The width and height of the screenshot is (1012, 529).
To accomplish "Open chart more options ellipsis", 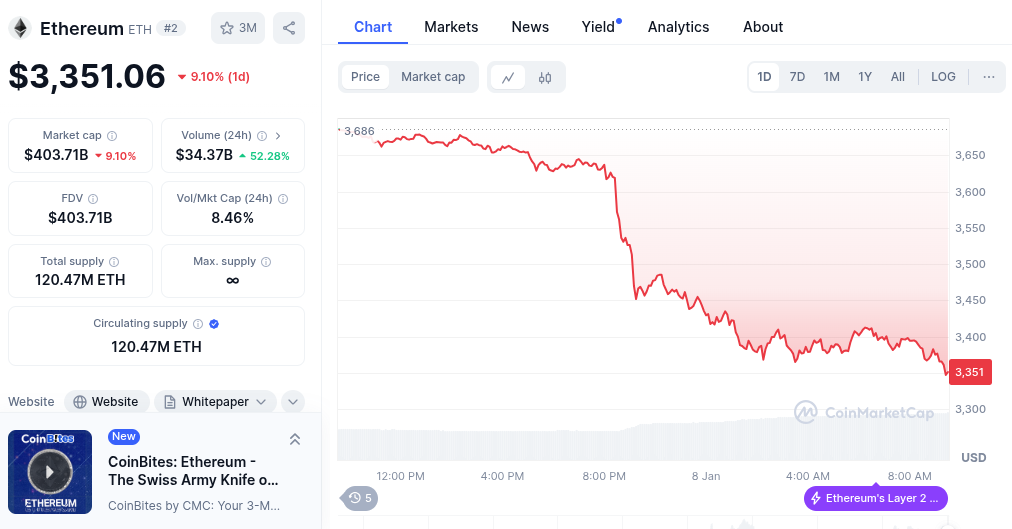I will tap(988, 77).
